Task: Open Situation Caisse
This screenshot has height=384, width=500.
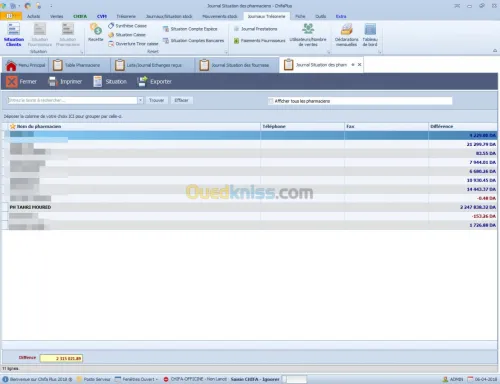Action: pyautogui.click(x=127, y=35)
